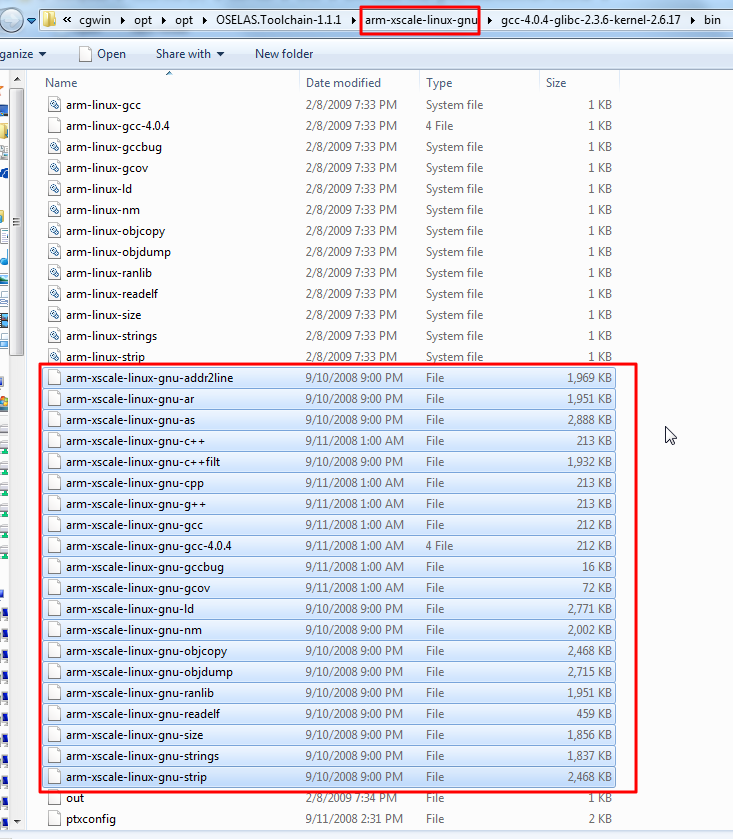Click the arm-xscale-linux-gnu-ld file icon
This screenshot has height=839, width=733.
point(54,609)
